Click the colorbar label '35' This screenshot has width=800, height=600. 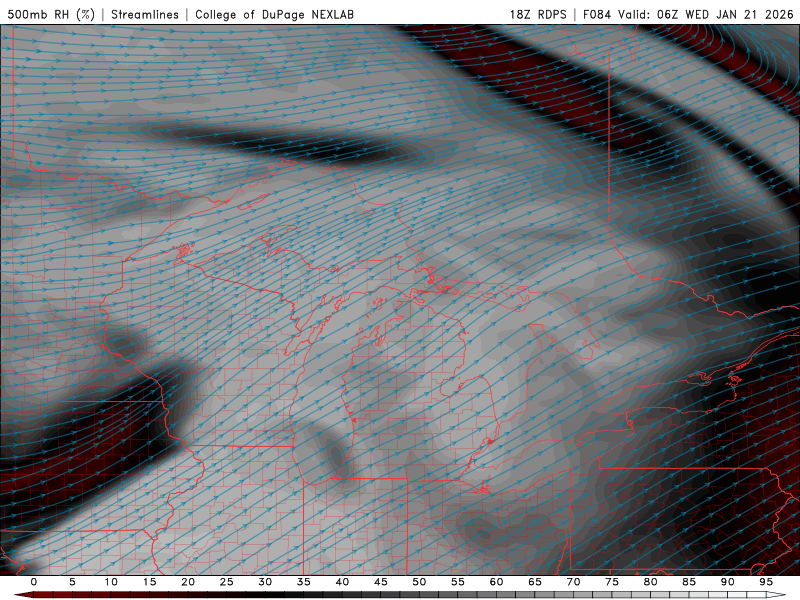click(x=304, y=582)
